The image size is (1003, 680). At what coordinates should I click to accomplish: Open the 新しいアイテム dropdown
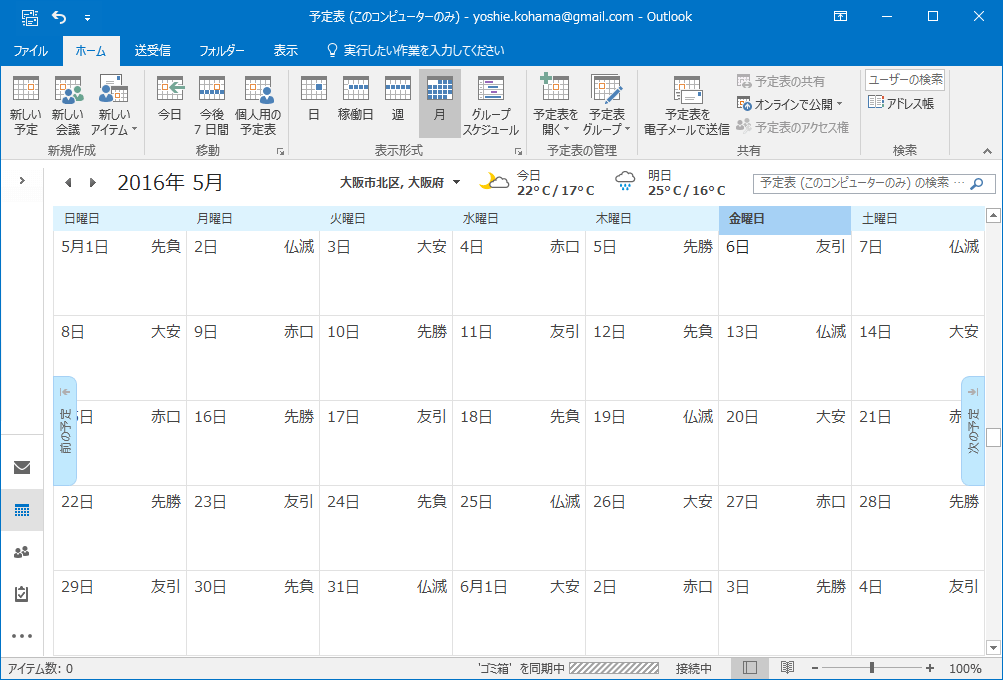pyautogui.click(x=114, y=106)
